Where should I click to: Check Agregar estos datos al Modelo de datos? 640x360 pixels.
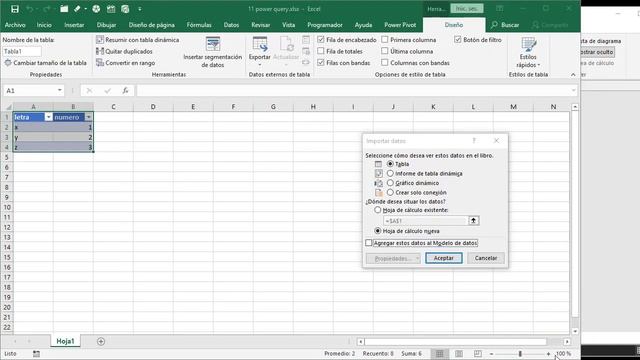[x=369, y=243]
